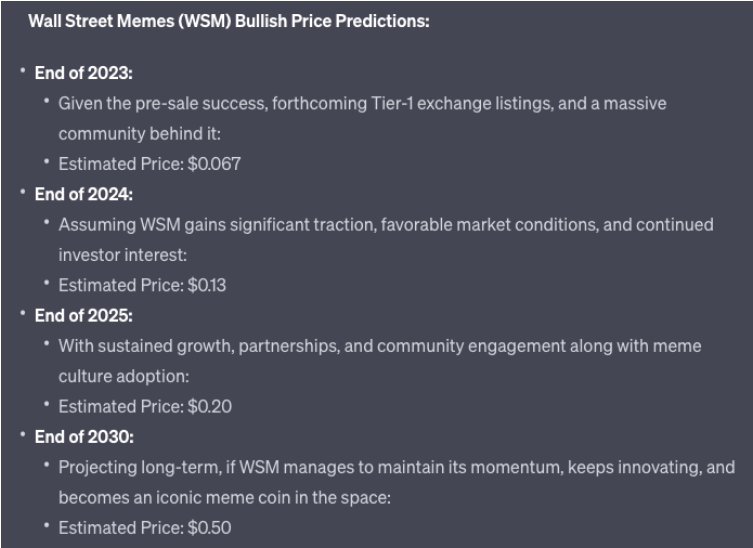Click the Estimated Price $0.067 line

149,164
